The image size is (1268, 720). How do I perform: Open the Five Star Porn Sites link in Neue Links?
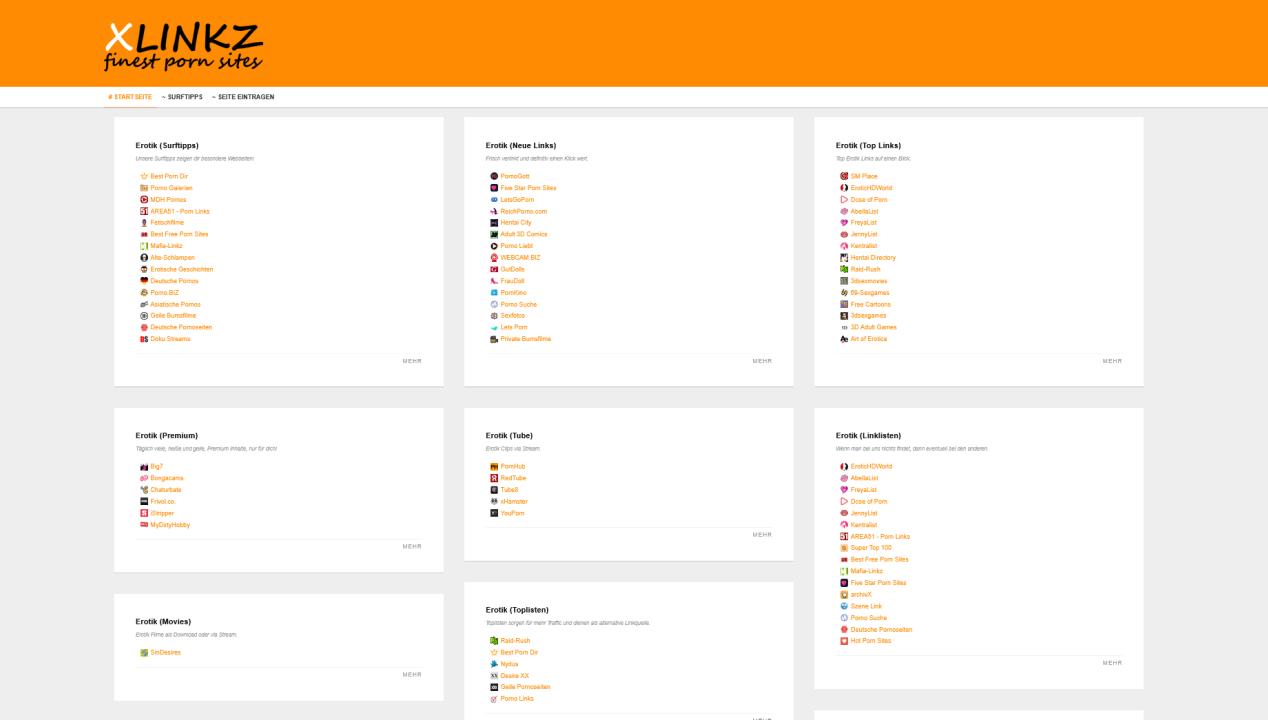tap(529, 188)
